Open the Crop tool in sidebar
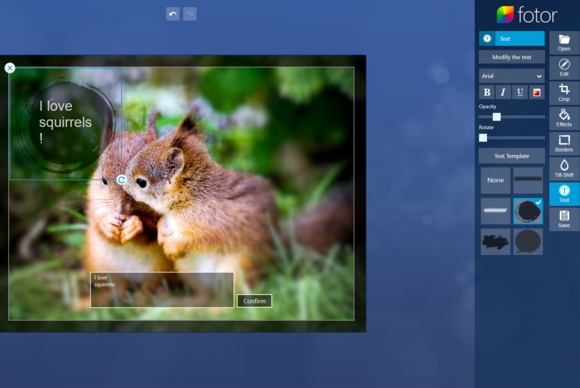This screenshot has width=580, height=388. coord(564,93)
